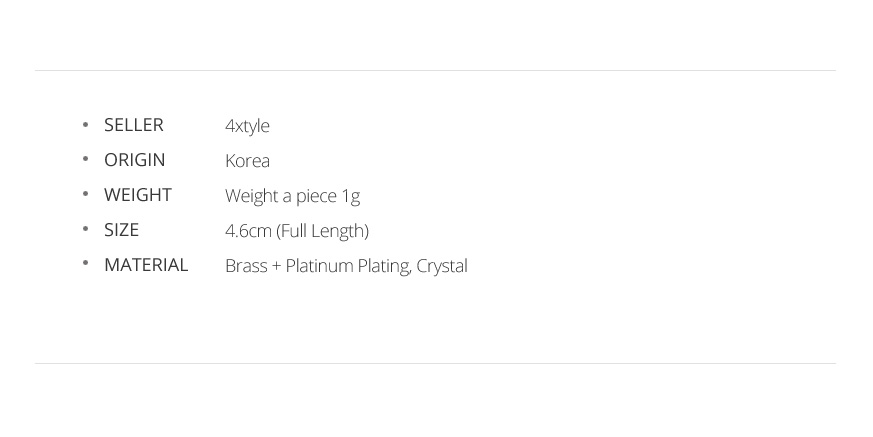Click the bottom horizontal divider line
Screen dimensions: 873x437
[435, 363]
